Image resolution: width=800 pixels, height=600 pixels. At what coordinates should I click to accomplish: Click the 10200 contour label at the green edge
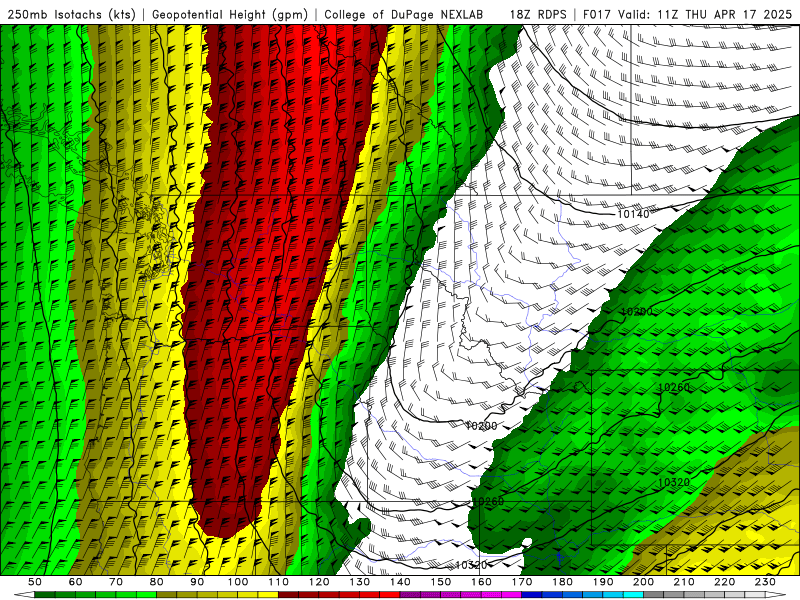pyautogui.click(x=637, y=312)
